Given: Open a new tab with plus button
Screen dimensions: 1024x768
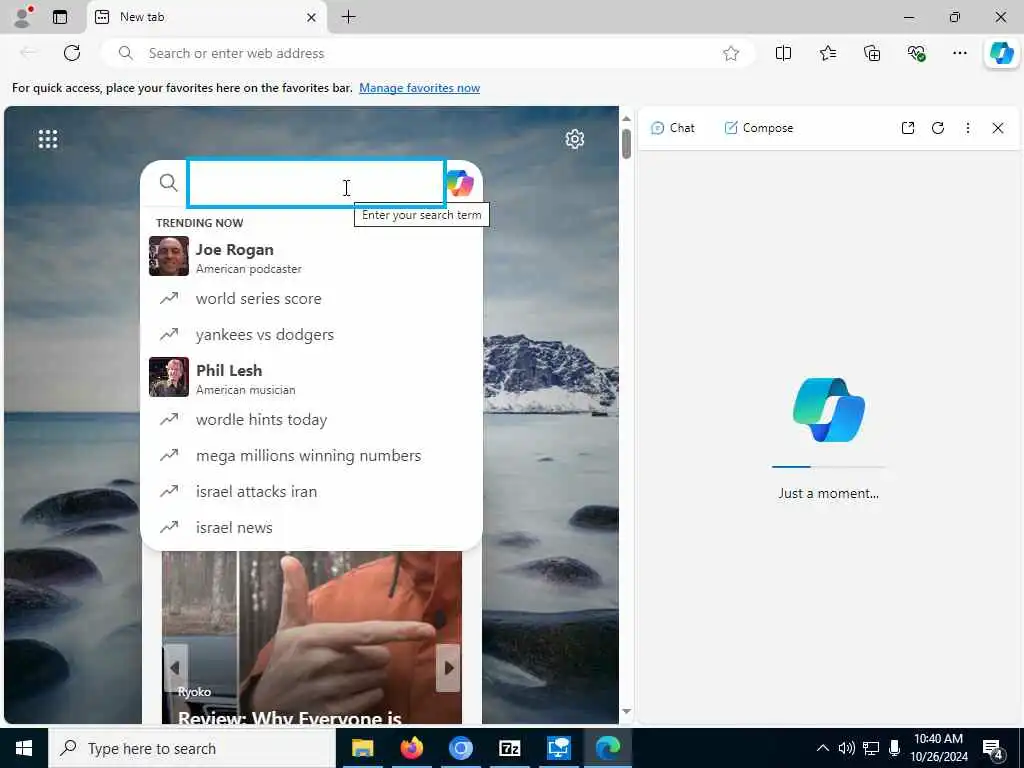Looking at the screenshot, I should (x=349, y=17).
